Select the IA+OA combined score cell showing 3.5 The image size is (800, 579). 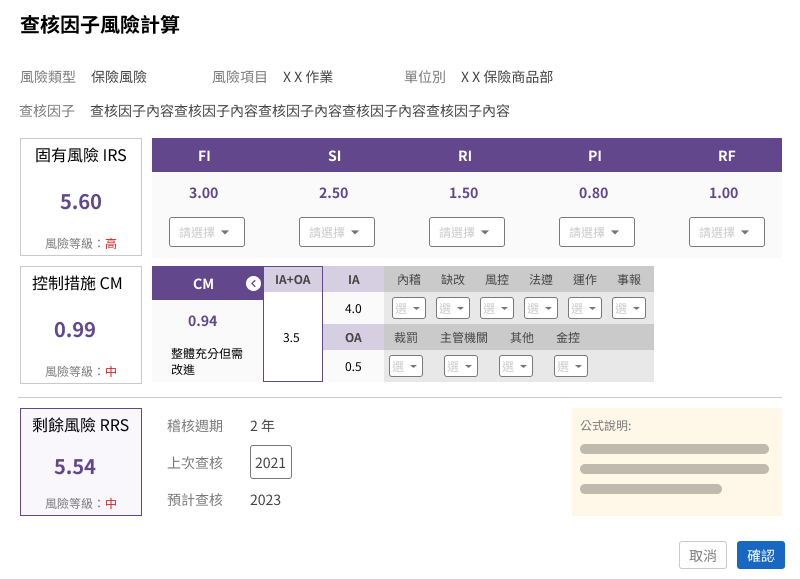[x=291, y=338]
